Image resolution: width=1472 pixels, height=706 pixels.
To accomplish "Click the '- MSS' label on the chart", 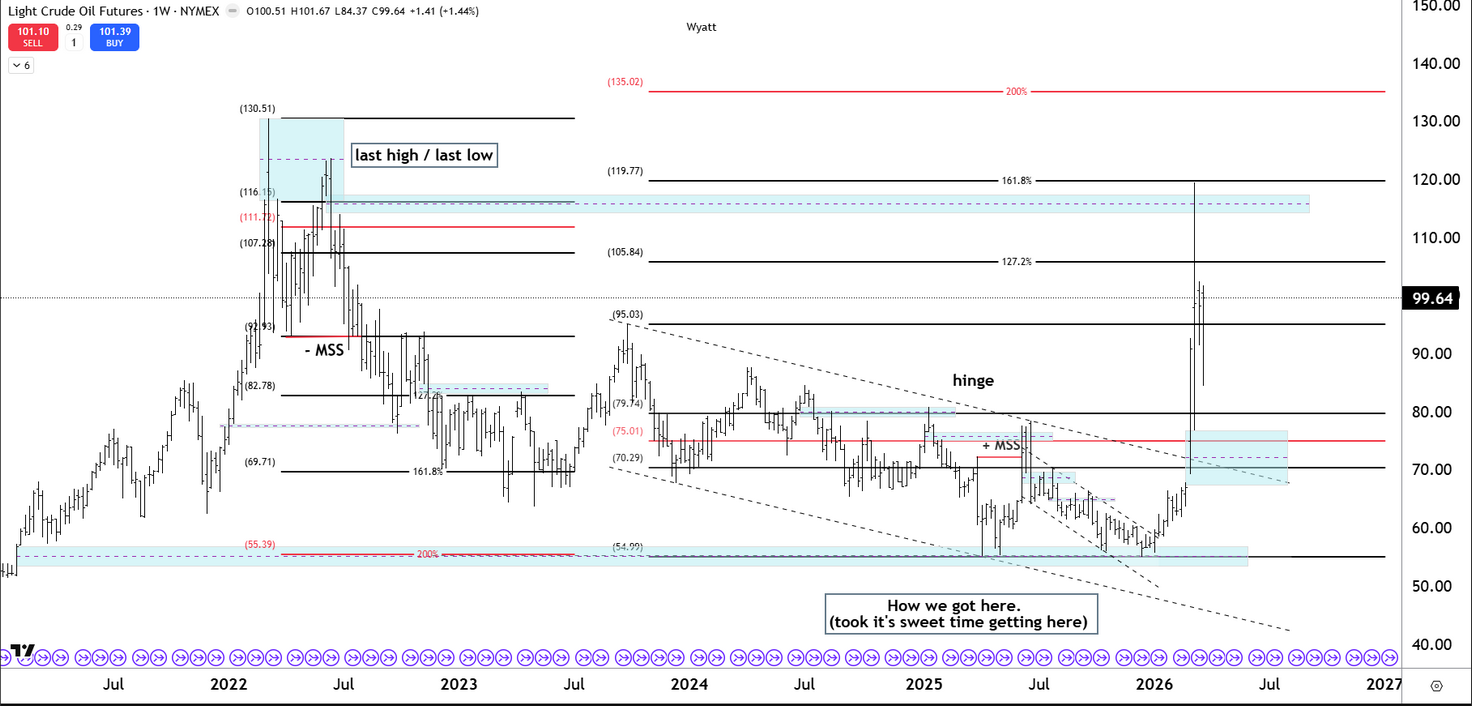I will pos(322,351).
